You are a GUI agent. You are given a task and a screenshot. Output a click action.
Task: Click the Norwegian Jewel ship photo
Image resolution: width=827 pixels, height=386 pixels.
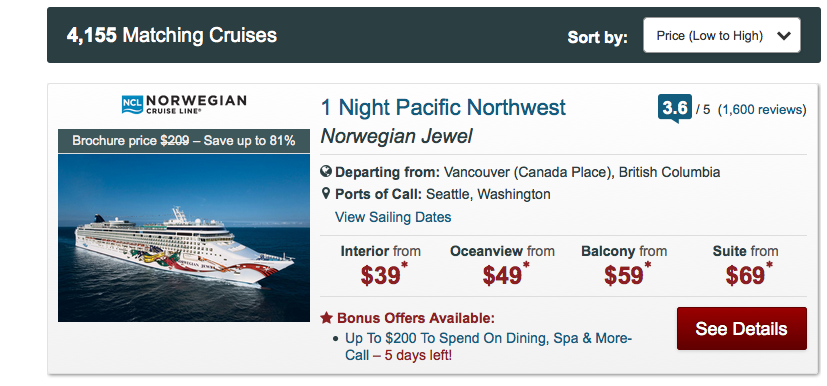coord(184,238)
